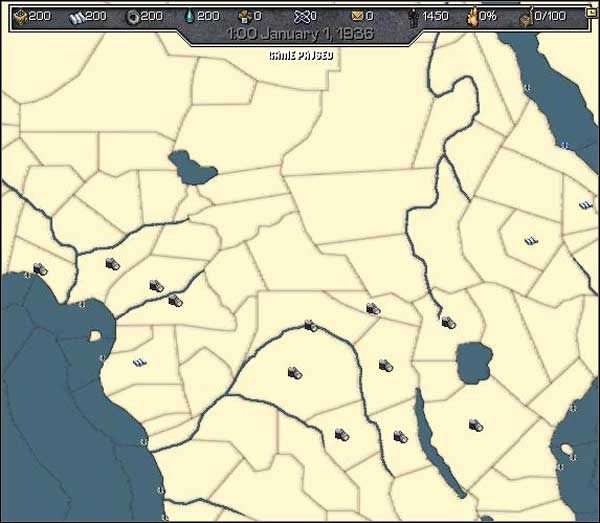
Task: Click the metal bars resource icon
Action: click(74, 16)
